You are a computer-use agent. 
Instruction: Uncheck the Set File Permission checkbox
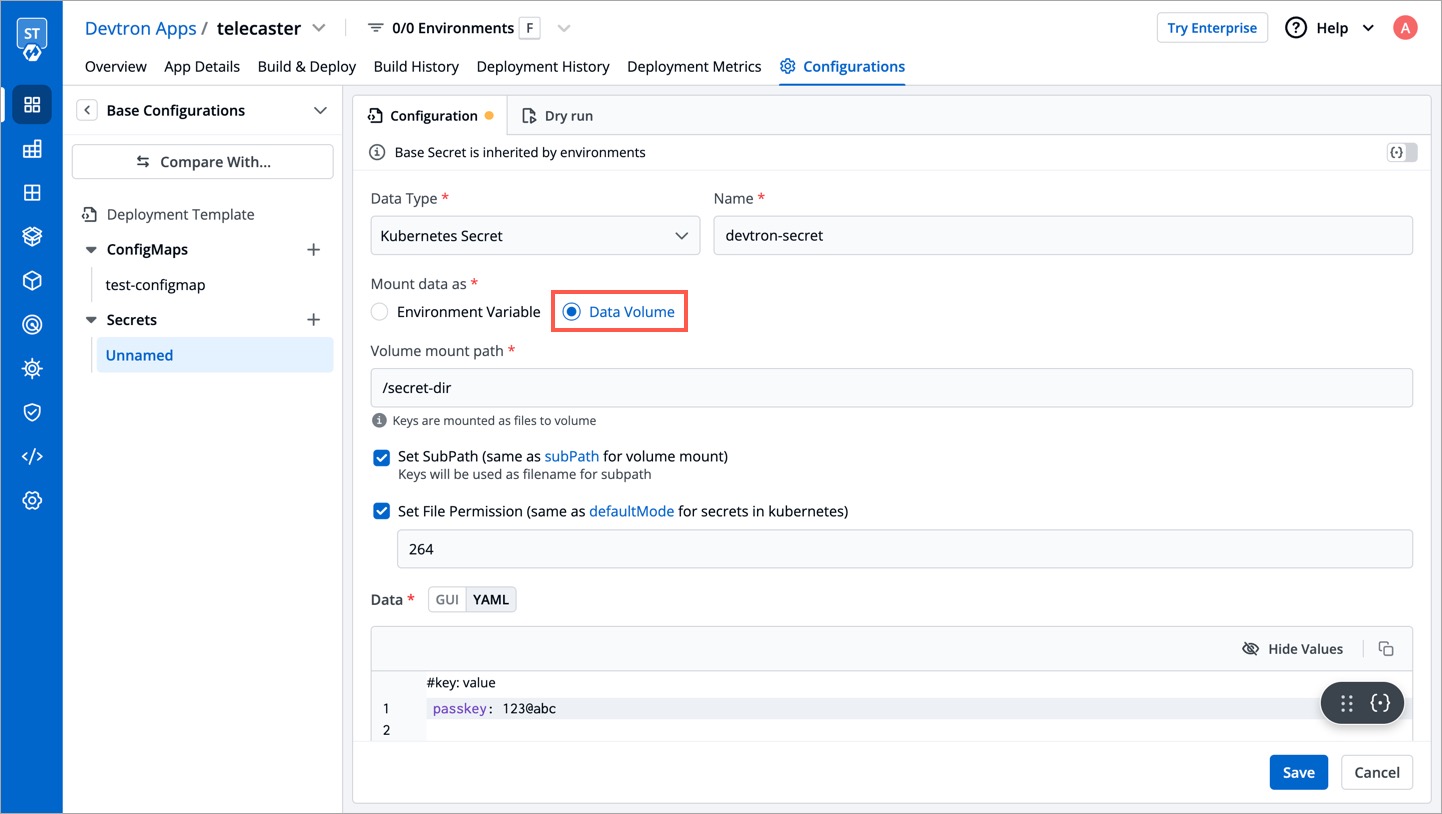(381, 511)
